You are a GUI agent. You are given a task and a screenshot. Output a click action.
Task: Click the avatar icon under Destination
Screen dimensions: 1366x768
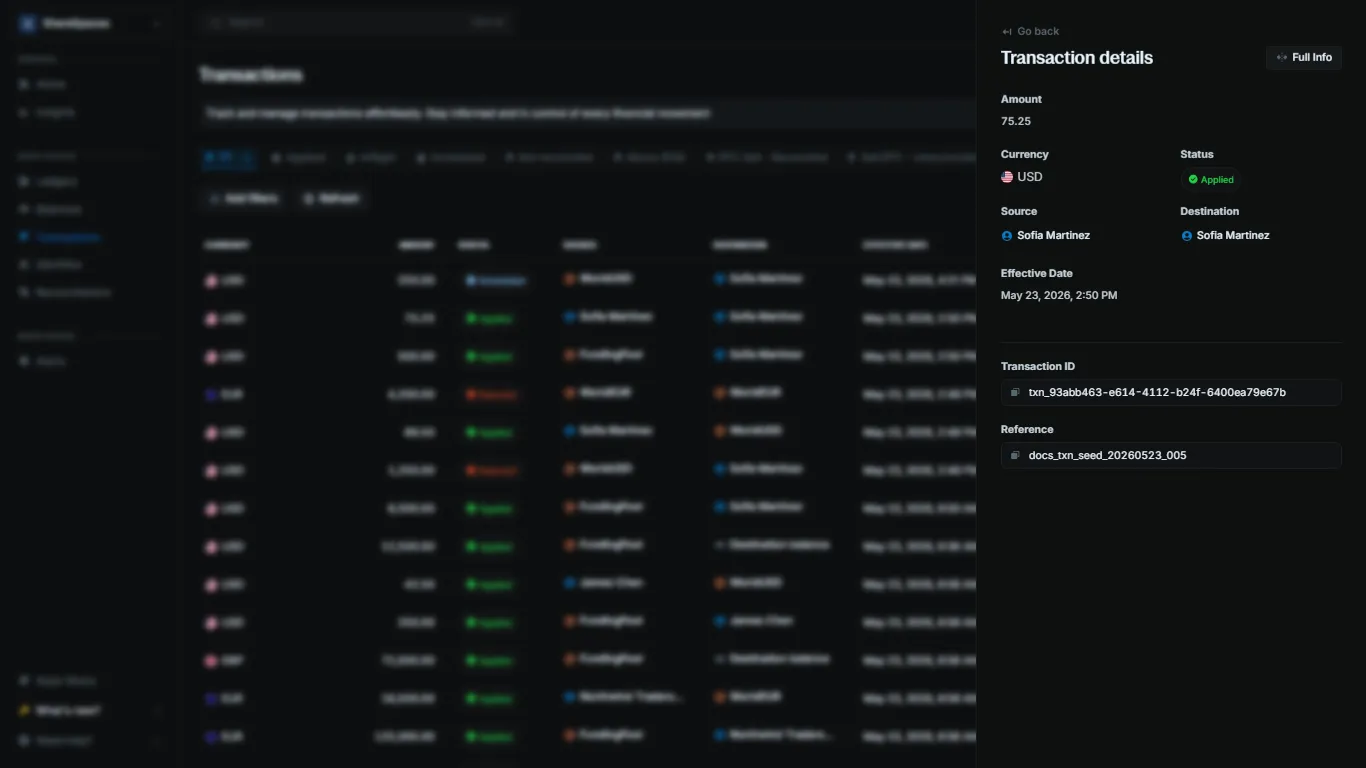click(1187, 236)
